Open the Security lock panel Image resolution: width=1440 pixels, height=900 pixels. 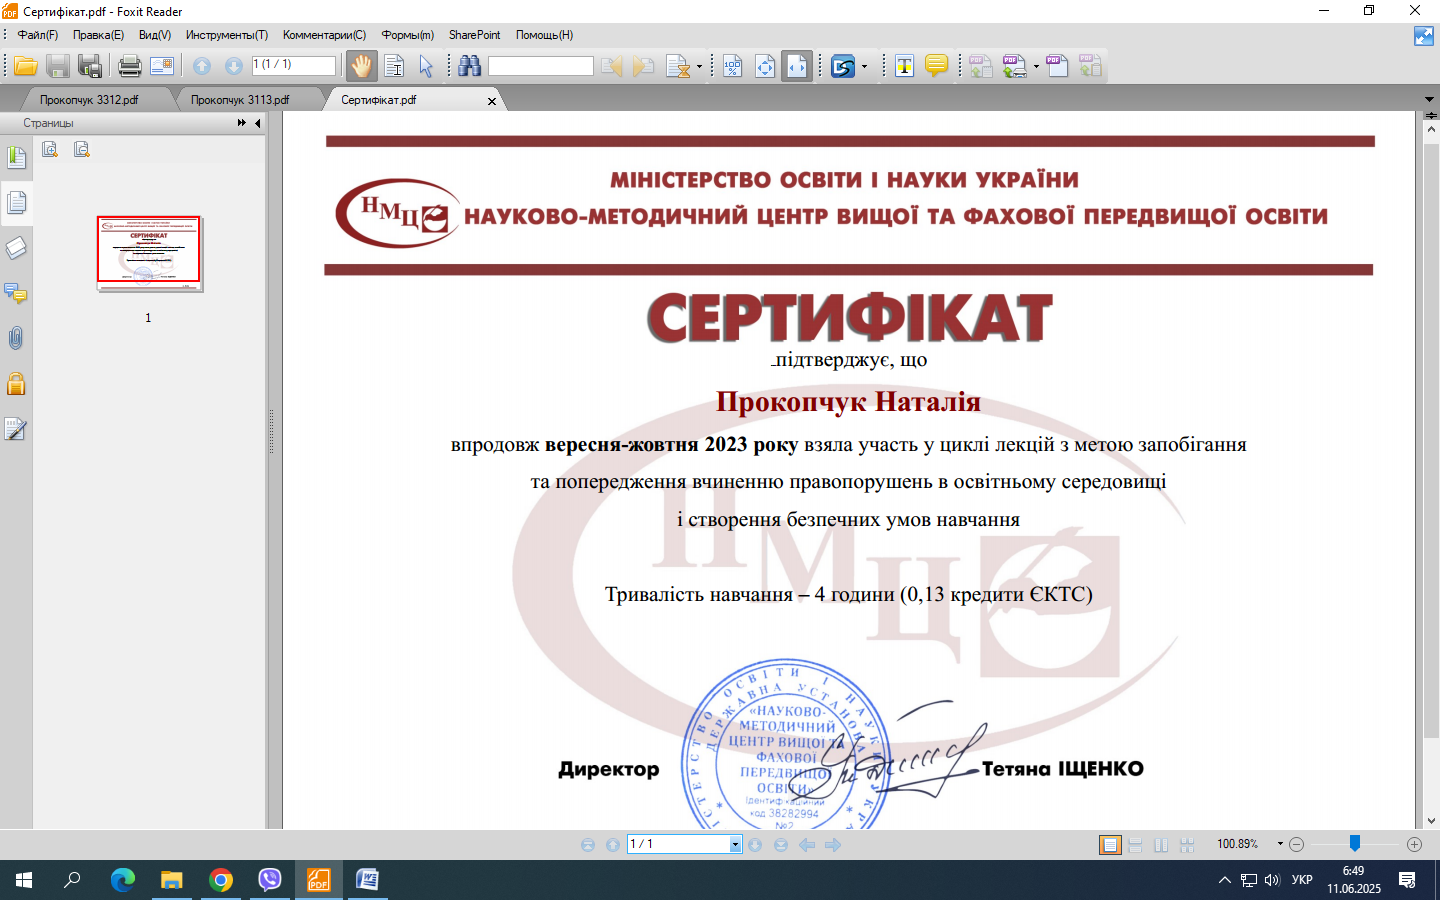[x=16, y=384]
